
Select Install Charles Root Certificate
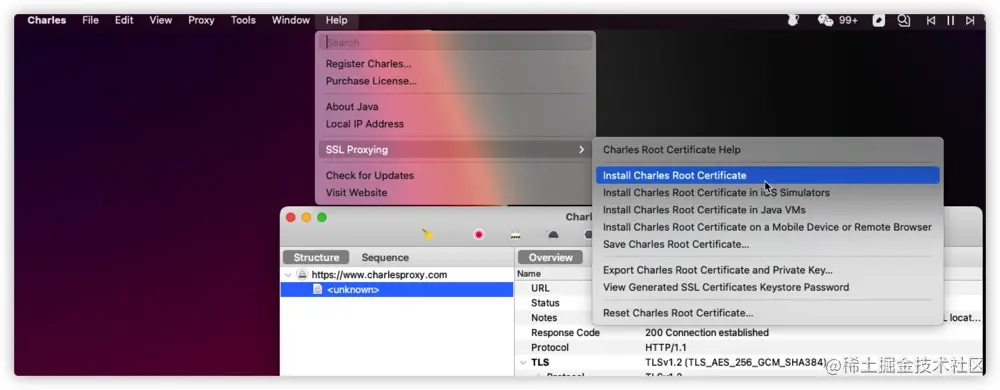[768, 175]
